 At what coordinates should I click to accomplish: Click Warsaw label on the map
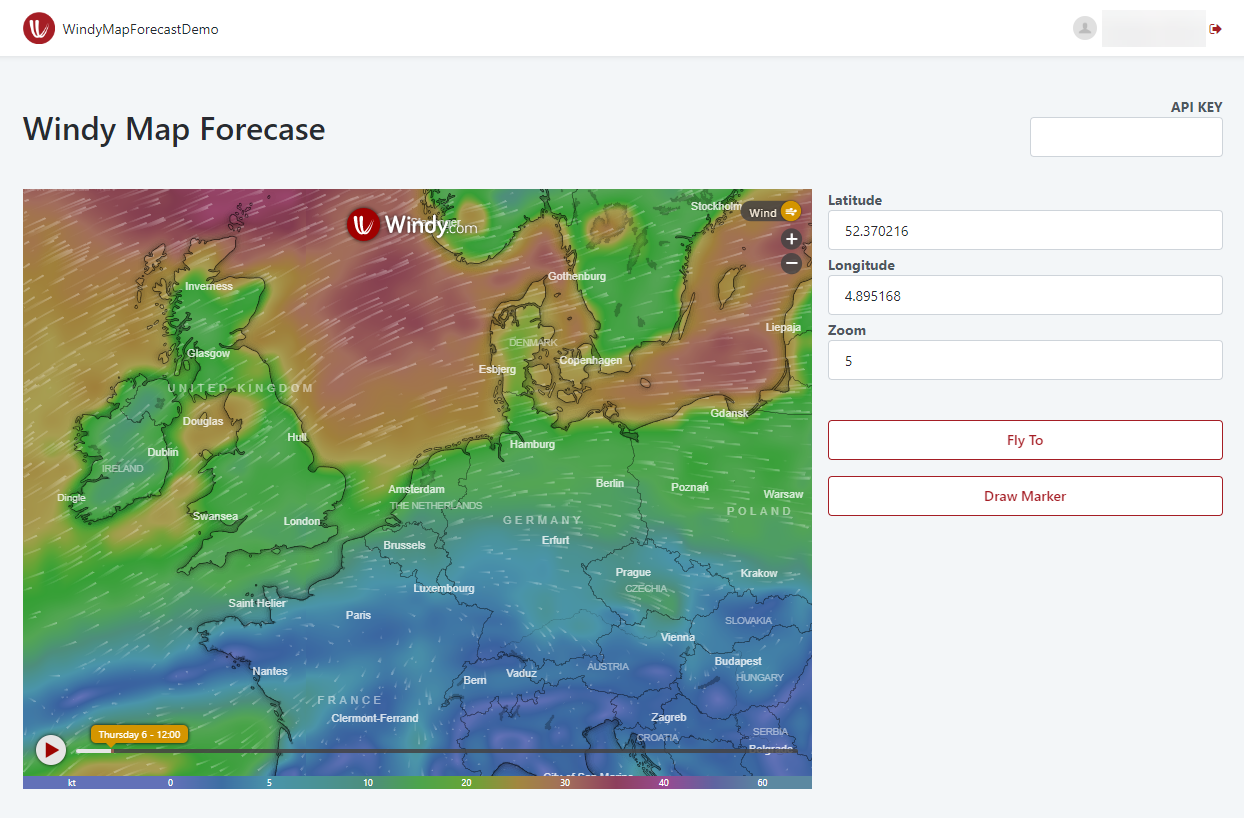click(783, 494)
